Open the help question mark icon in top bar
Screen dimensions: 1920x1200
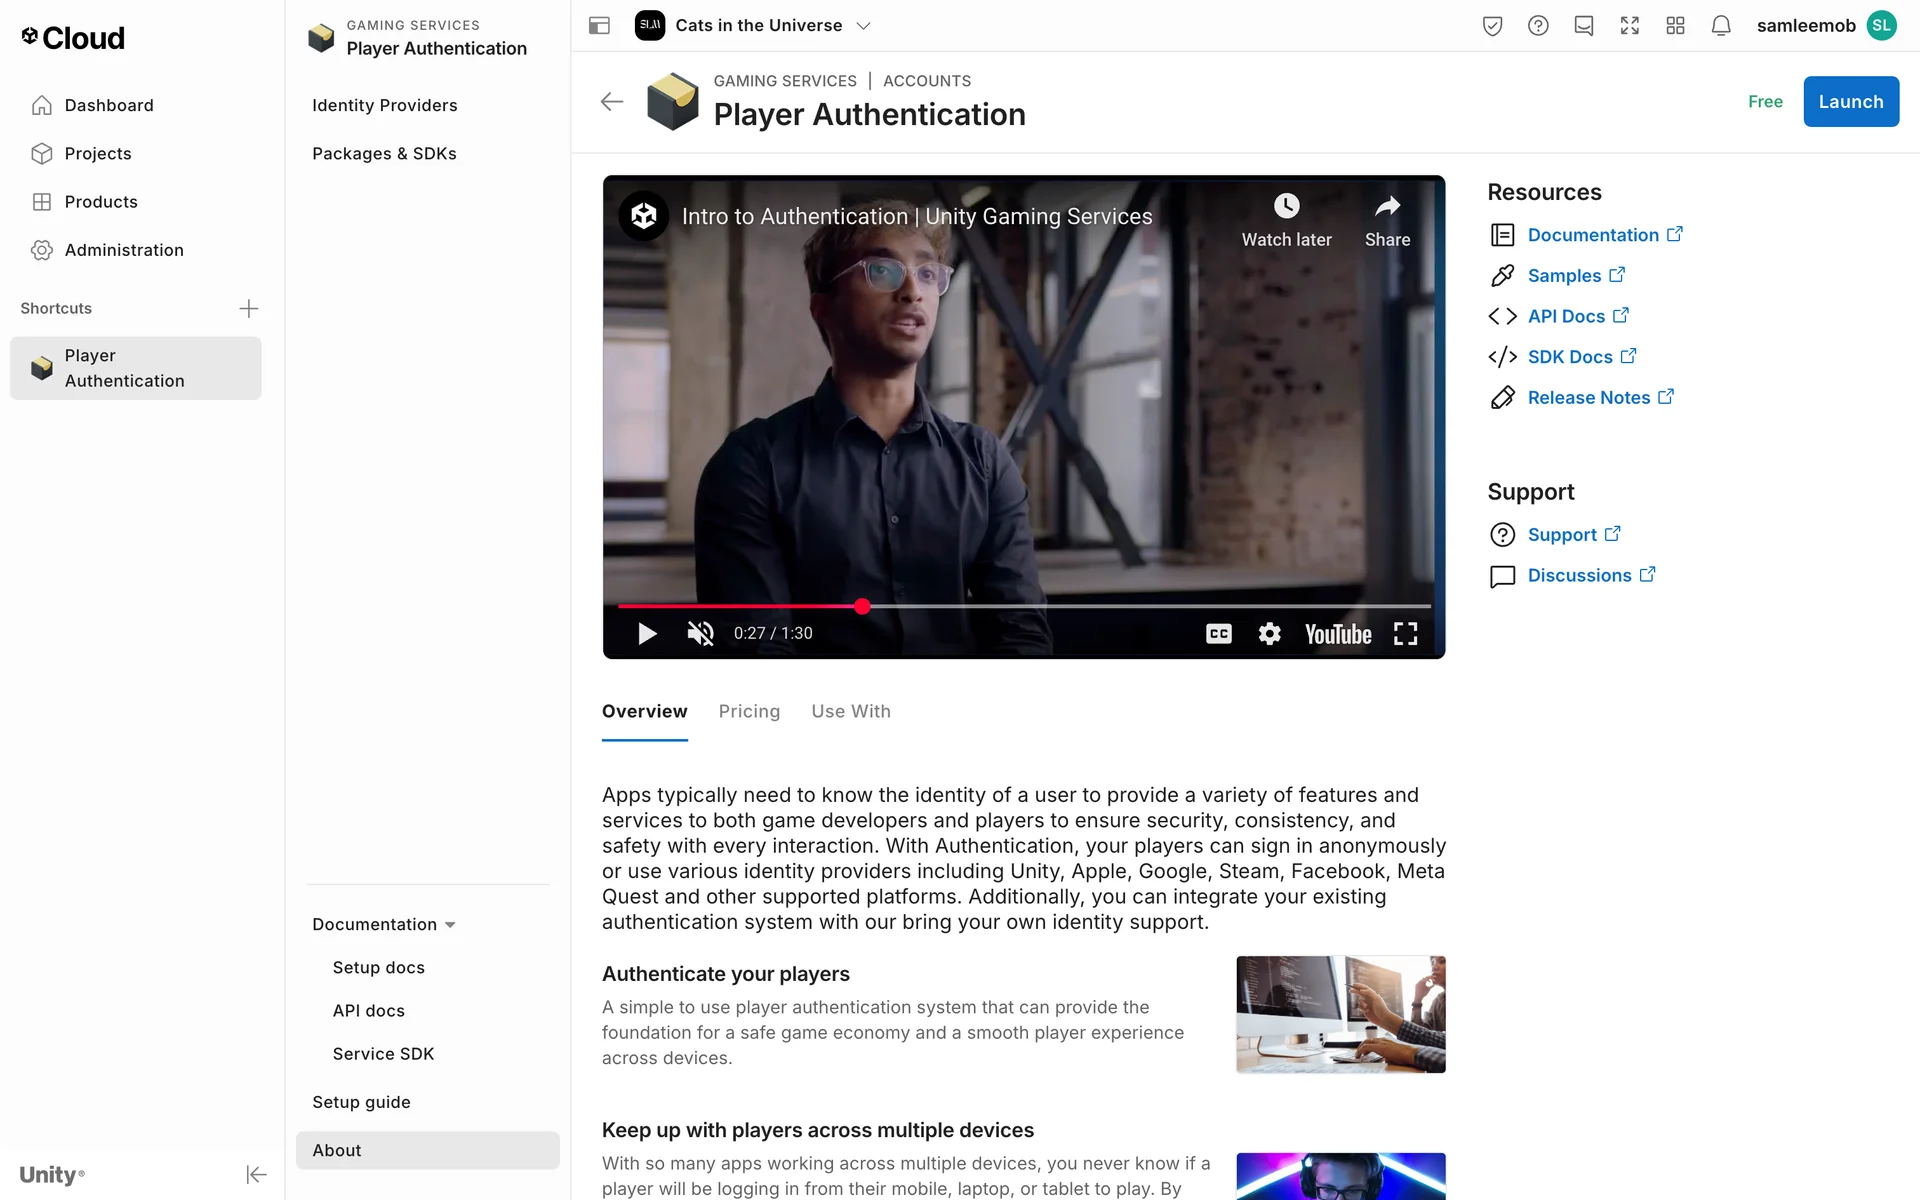(1538, 26)
